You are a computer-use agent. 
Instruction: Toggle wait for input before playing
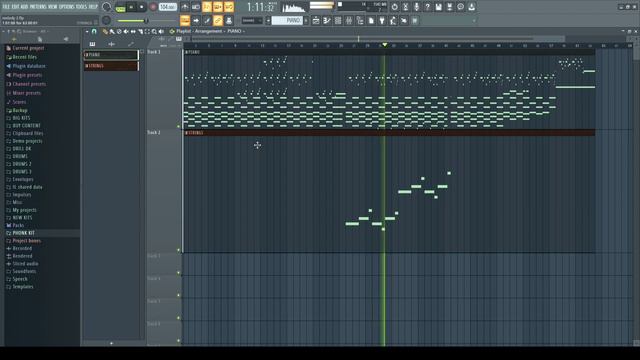point(196,7)
